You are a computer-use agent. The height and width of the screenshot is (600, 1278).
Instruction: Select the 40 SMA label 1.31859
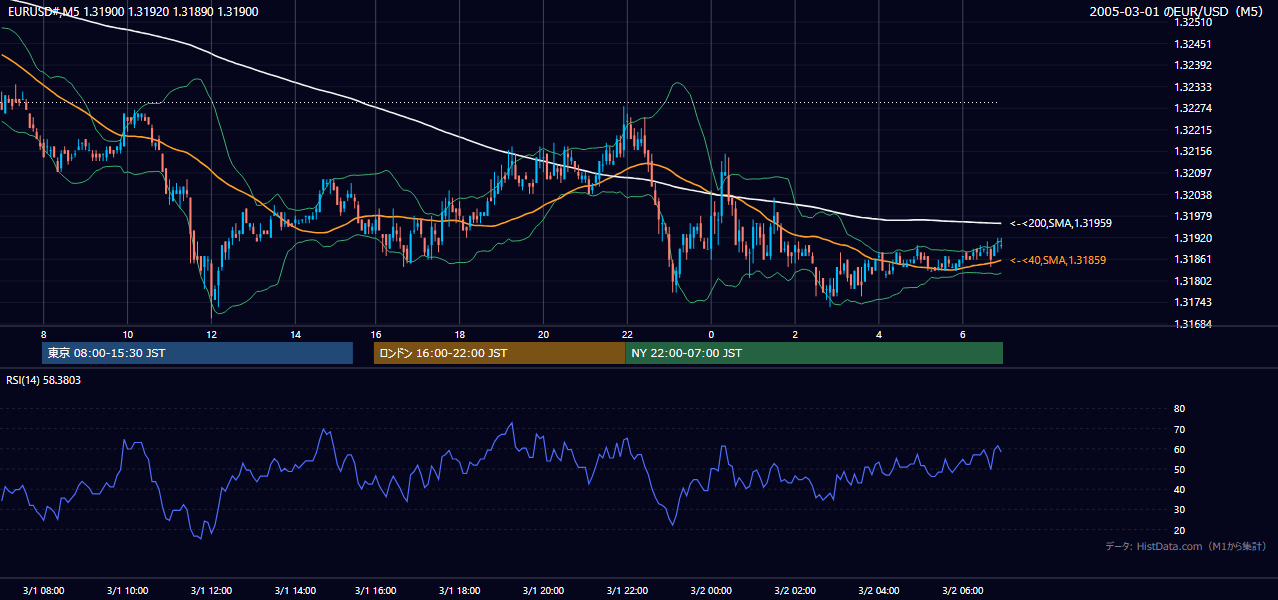pos(1058,260)
